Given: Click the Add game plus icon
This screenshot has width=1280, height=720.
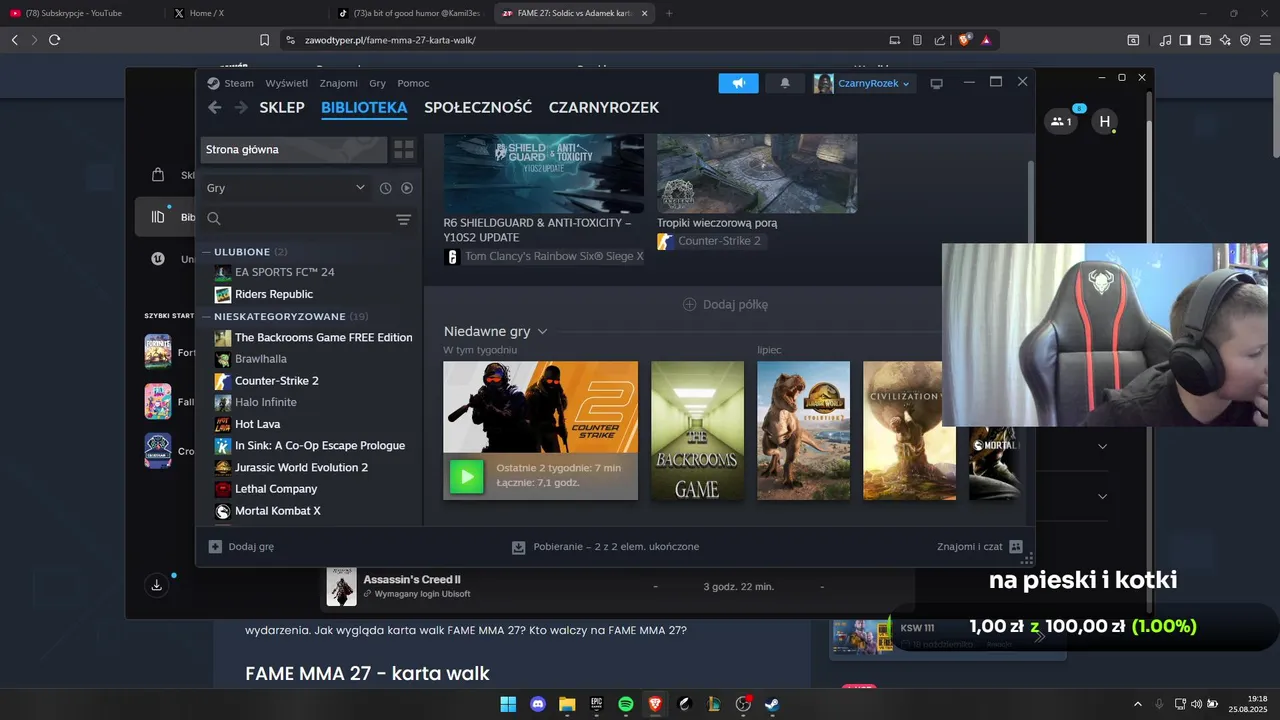Looking at the screenshot, I should point(215,547).
